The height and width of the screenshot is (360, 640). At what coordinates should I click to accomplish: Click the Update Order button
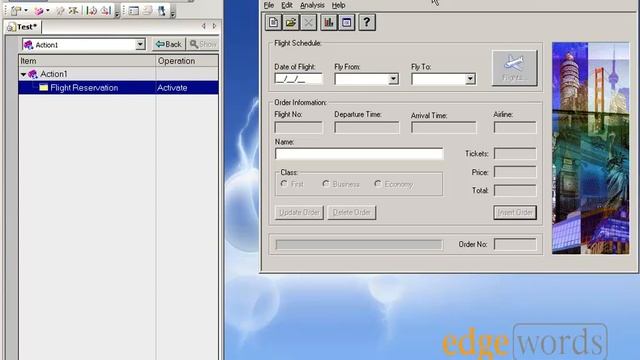[299, 212]
